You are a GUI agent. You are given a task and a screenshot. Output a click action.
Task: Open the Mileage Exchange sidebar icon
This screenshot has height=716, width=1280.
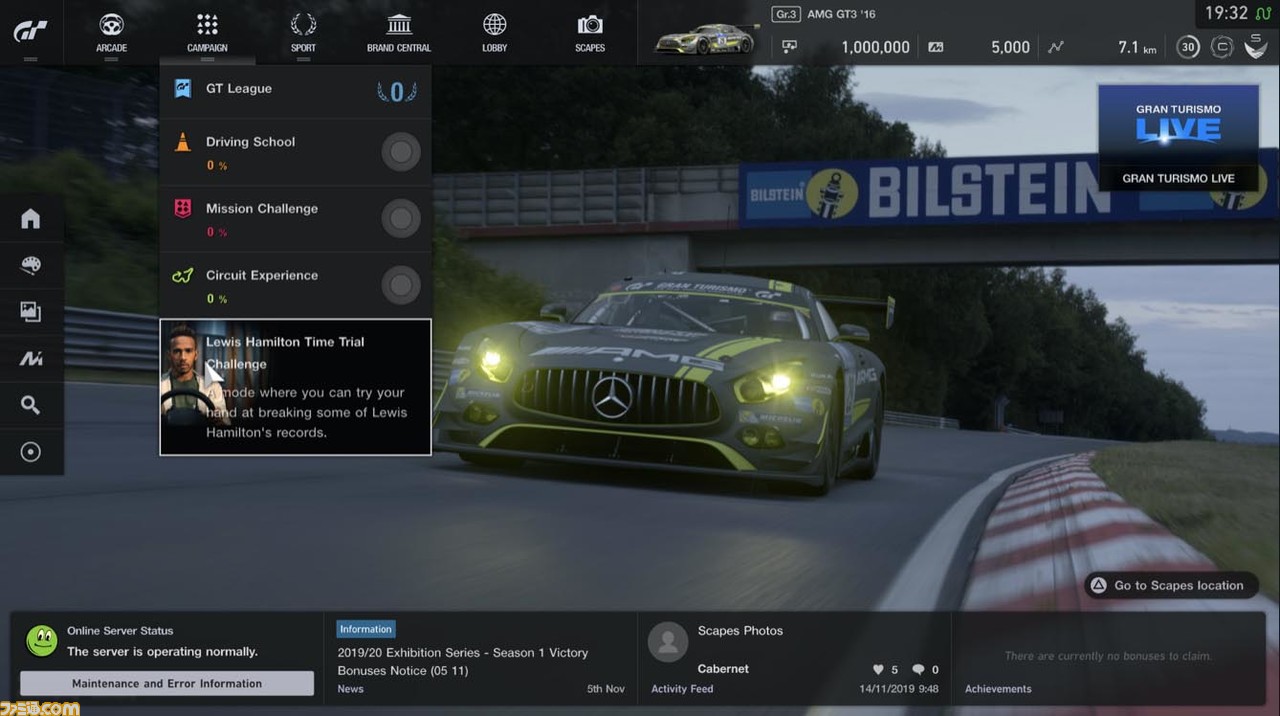click(31, 358)
